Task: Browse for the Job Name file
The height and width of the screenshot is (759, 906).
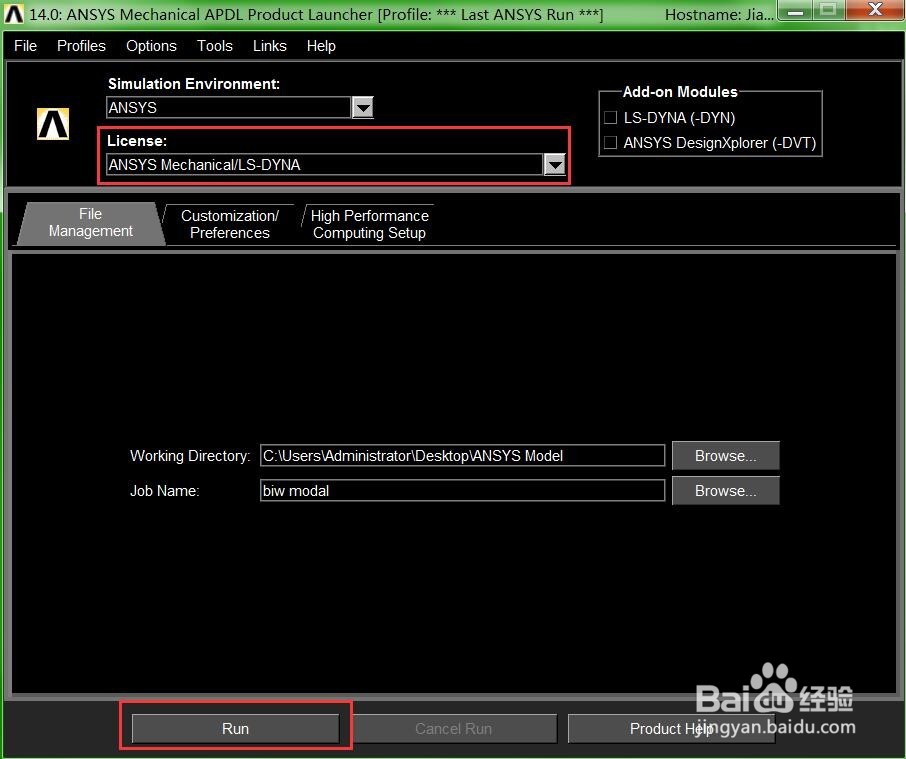Action: (726, 490)
